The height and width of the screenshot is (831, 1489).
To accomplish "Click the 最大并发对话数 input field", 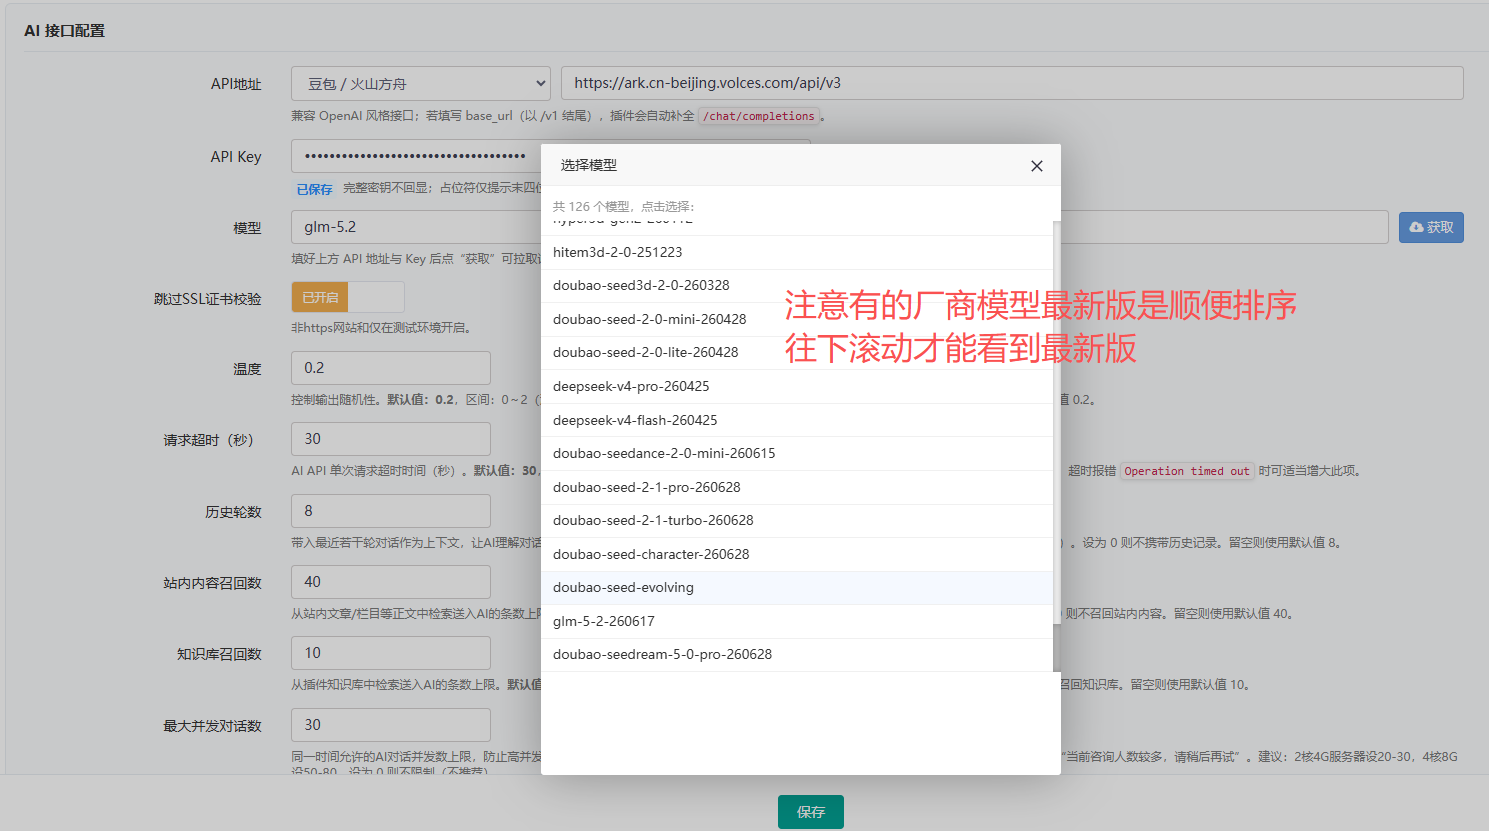I will point(391,725).
